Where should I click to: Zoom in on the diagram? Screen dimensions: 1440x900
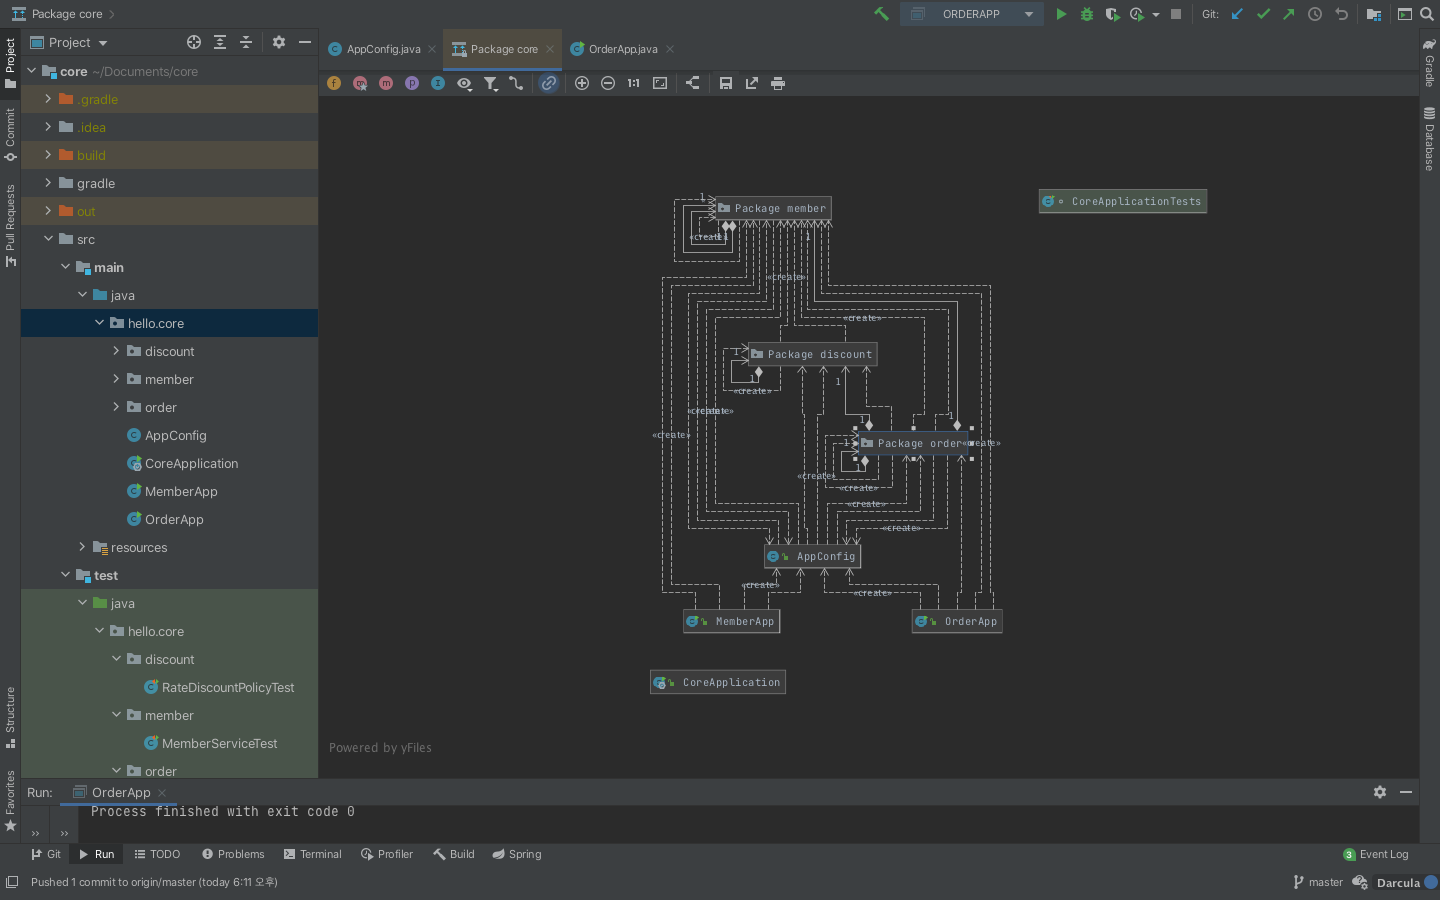point(582,83)
